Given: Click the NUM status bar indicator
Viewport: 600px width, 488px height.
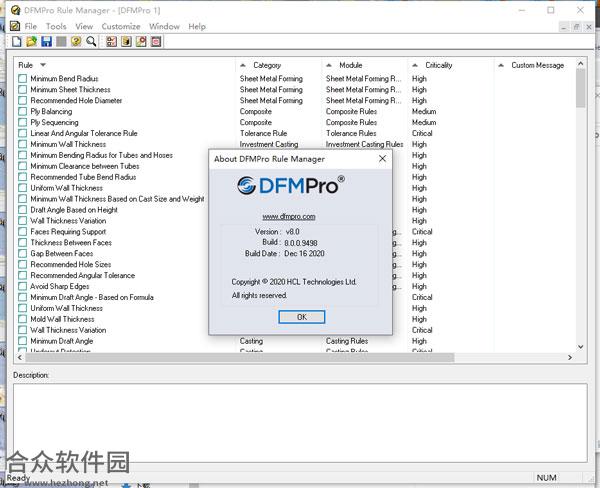Looking at the screenshot, I should tap(546, 478).
